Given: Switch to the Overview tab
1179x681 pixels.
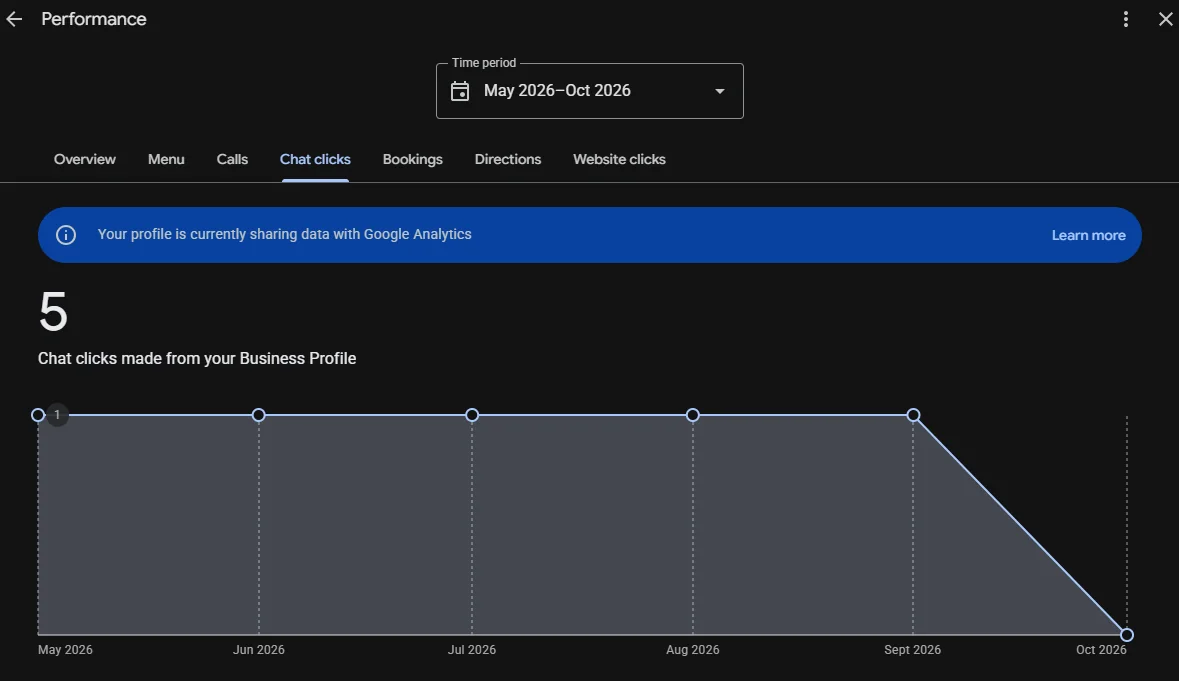Looking at the screenshot, I should 85,159.
